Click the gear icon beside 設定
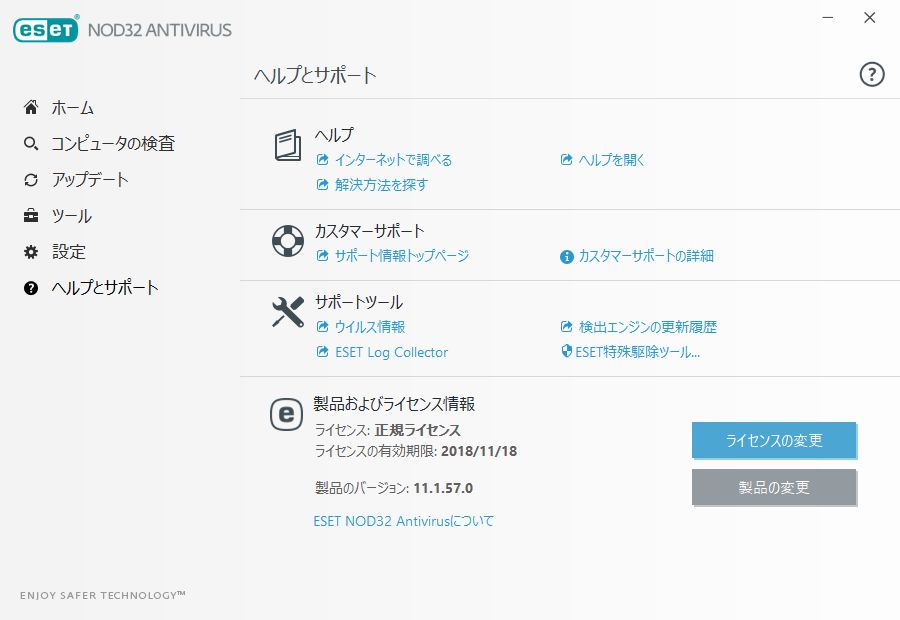Viewport: 900px width, 620px height. [31, 252]
